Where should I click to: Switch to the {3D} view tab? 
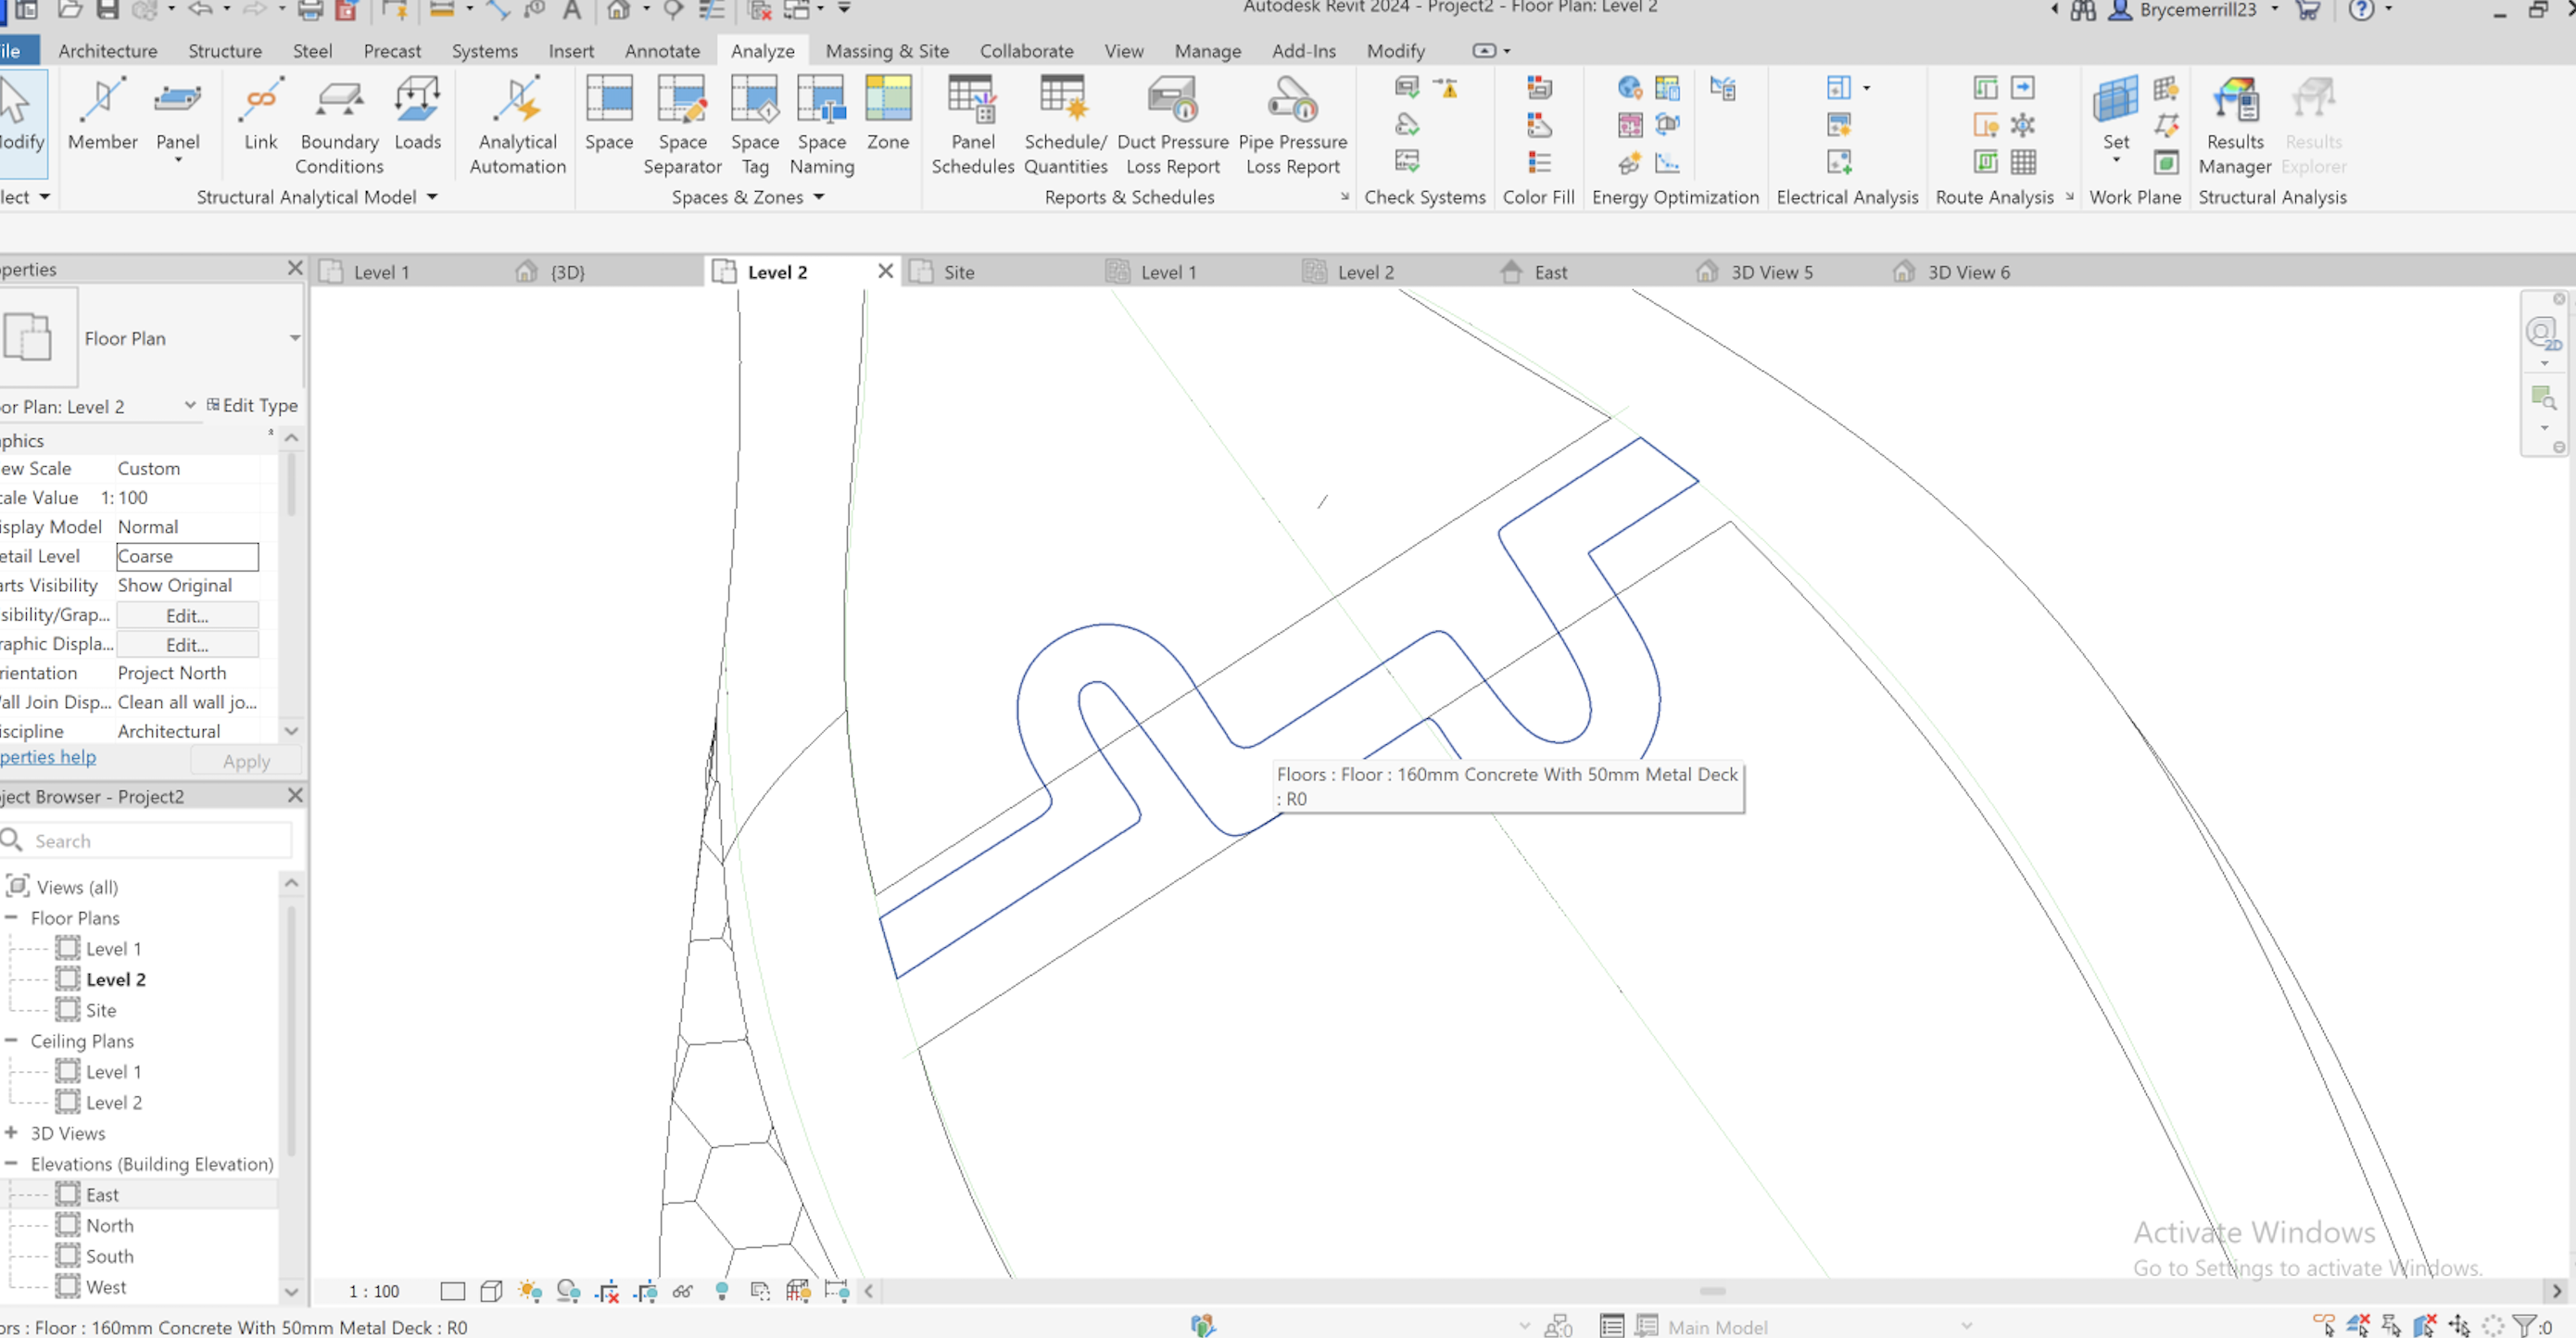[567, 272]
